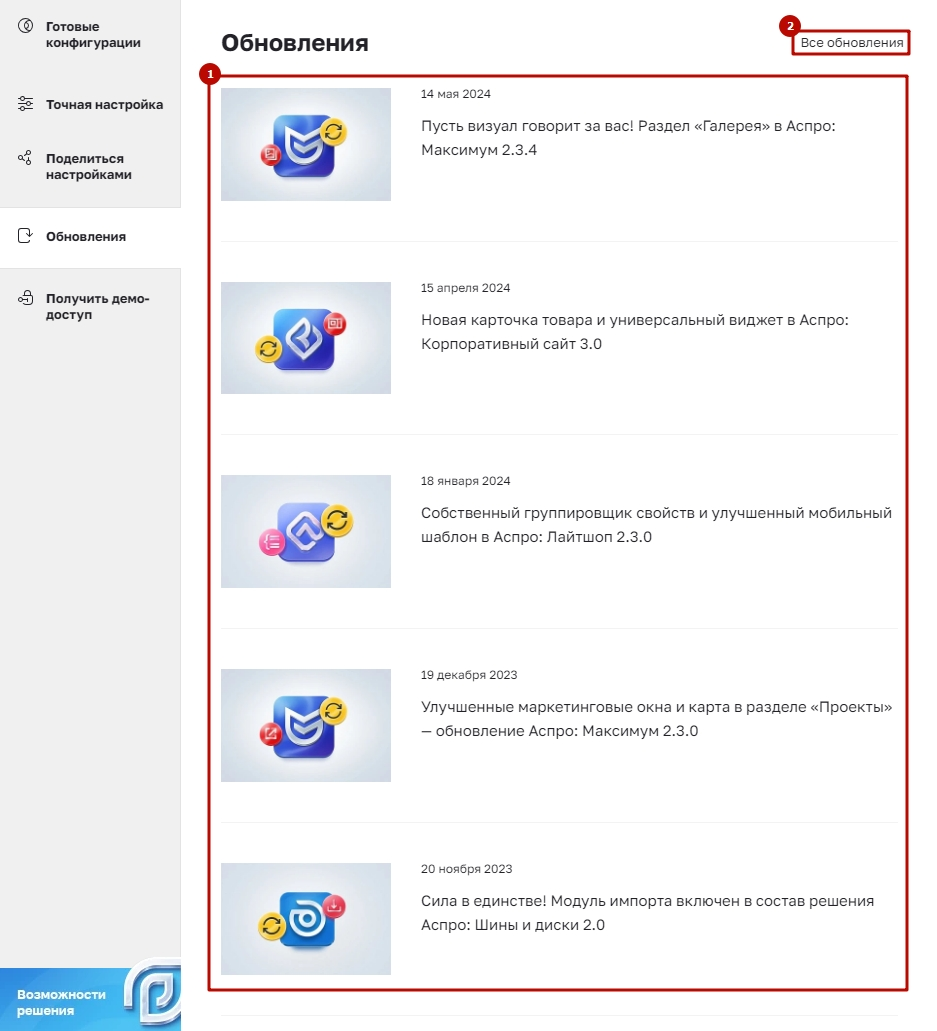Open the article about Раздел «Галерея» in Максимум 2.3.4

pyautogui.click(x=628, y=137)
